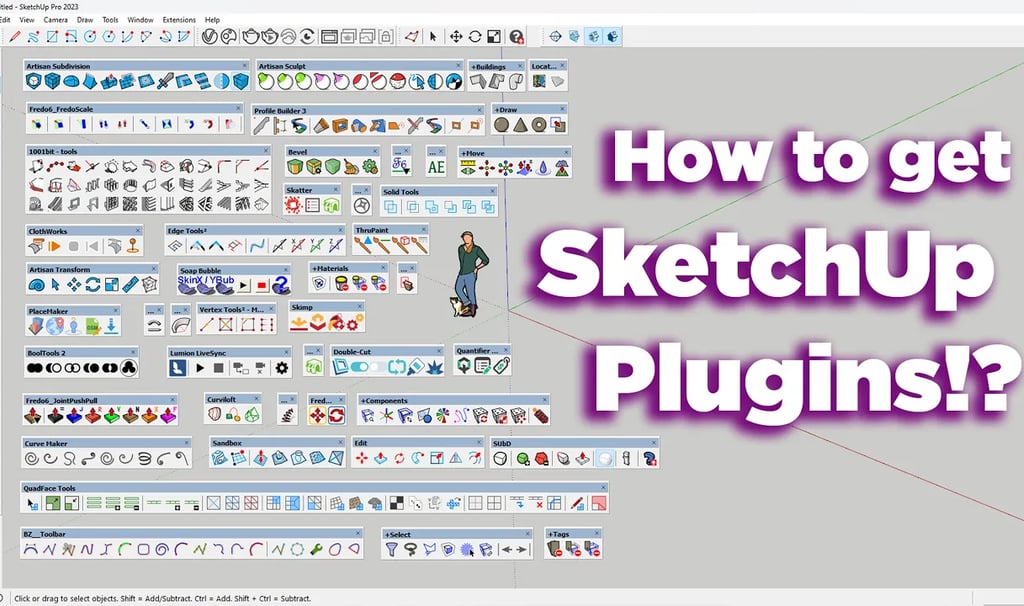The width and height of the screenshot is (1024, 606).
Task: Click the broom icon in the Bevel toolbar
Action: [x=351, y=167]
